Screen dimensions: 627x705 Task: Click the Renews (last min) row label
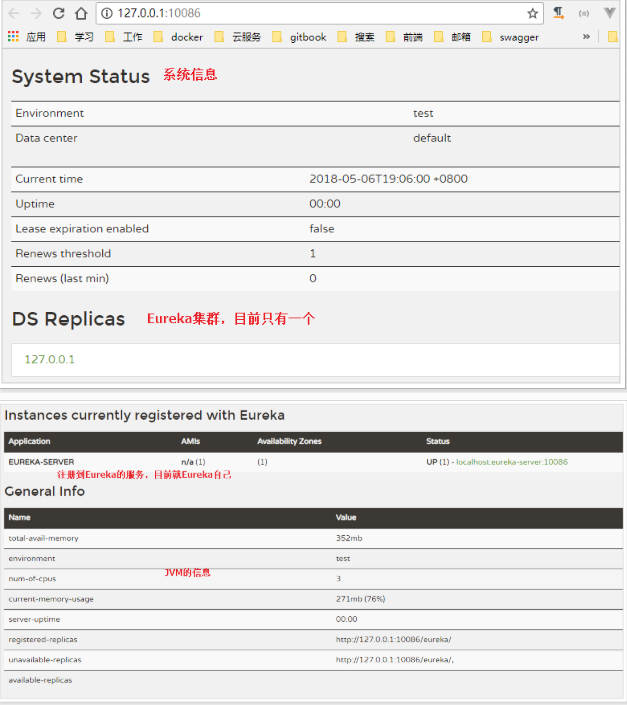[x=62, y=278]
